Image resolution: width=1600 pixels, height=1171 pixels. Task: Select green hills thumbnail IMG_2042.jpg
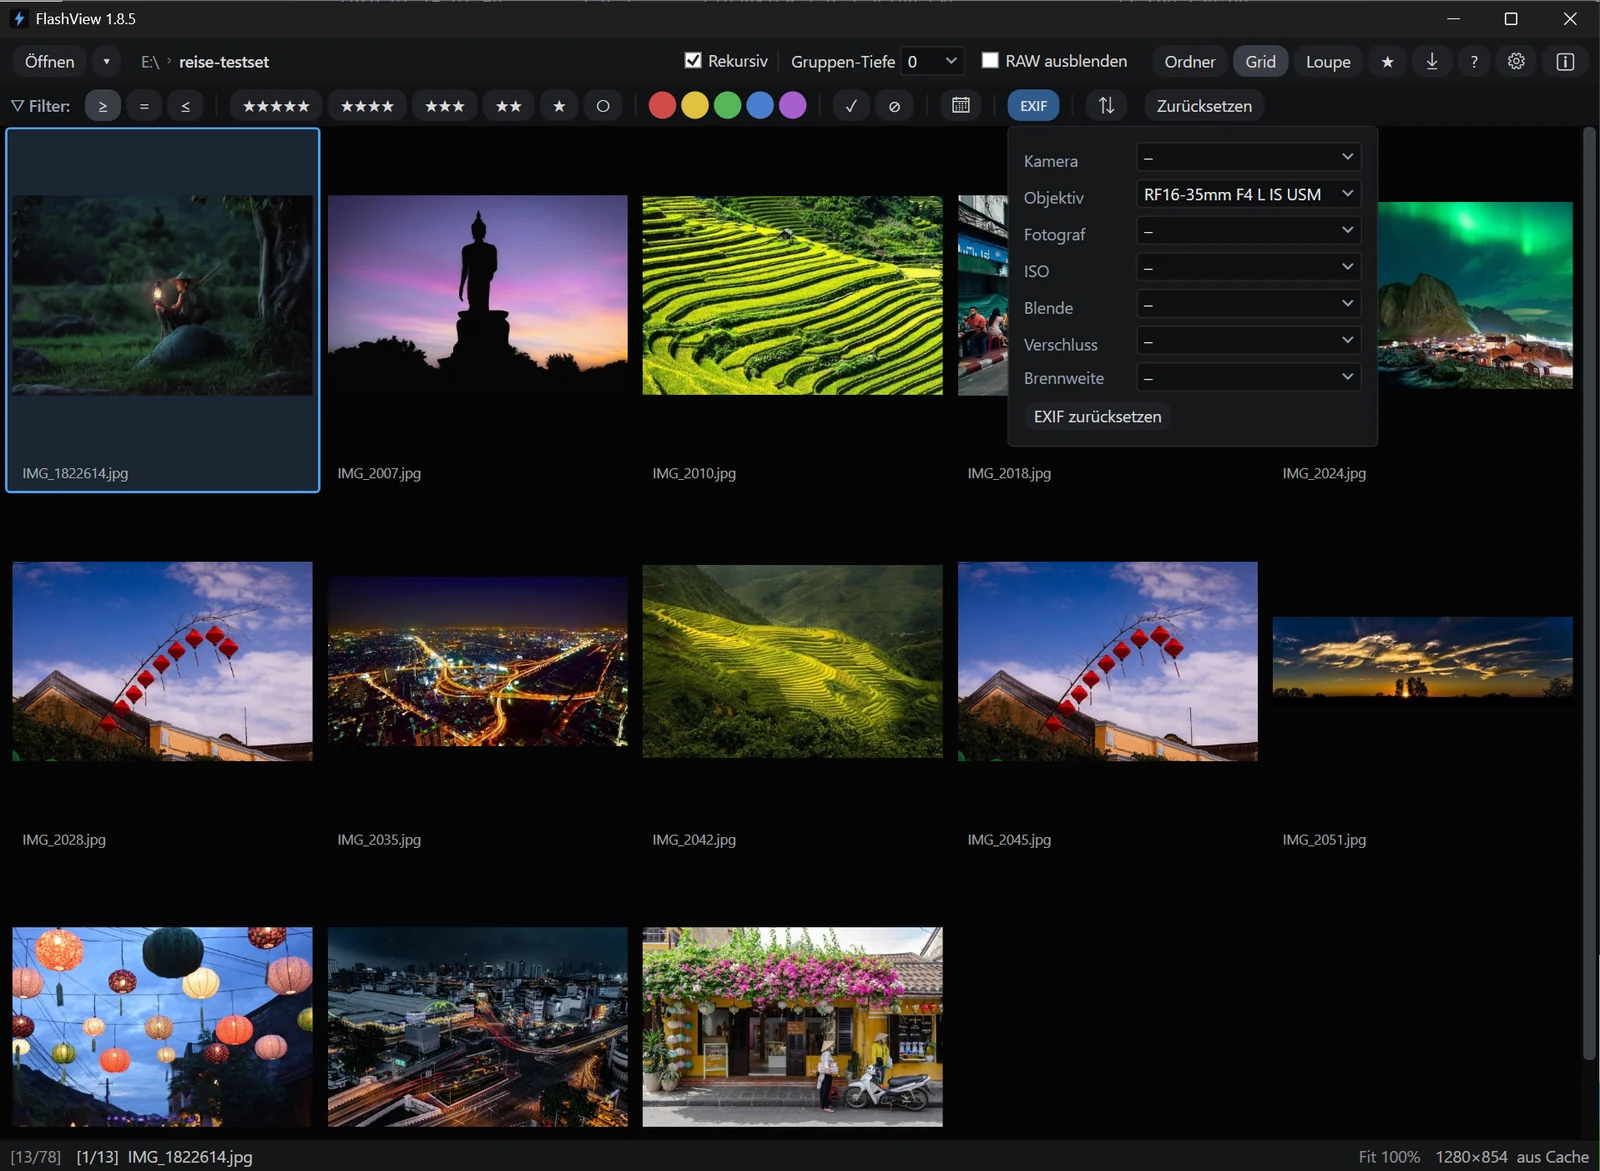(792, 661)
